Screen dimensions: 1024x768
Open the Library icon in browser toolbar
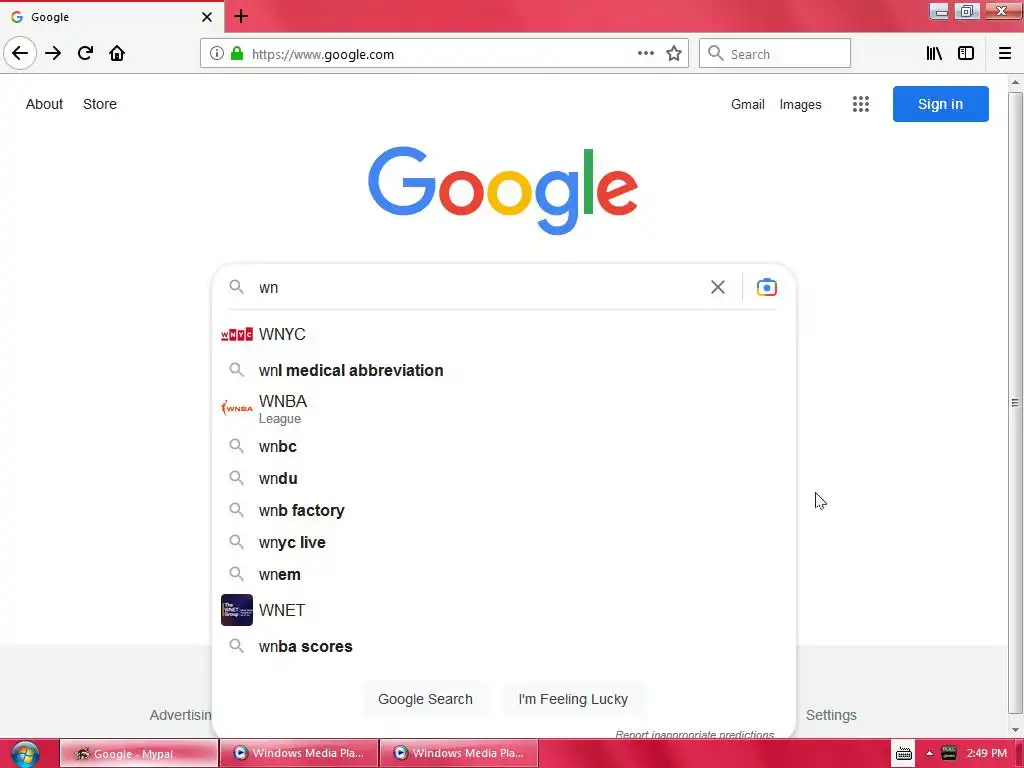[x=934, y=54]
